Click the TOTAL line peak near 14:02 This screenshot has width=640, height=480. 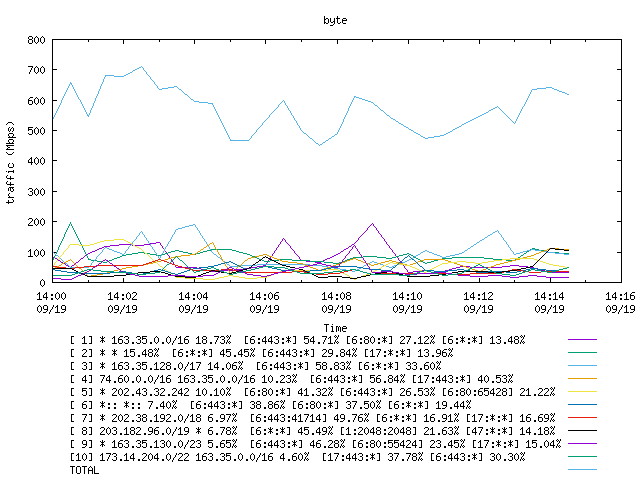click(x=141, y=67)
